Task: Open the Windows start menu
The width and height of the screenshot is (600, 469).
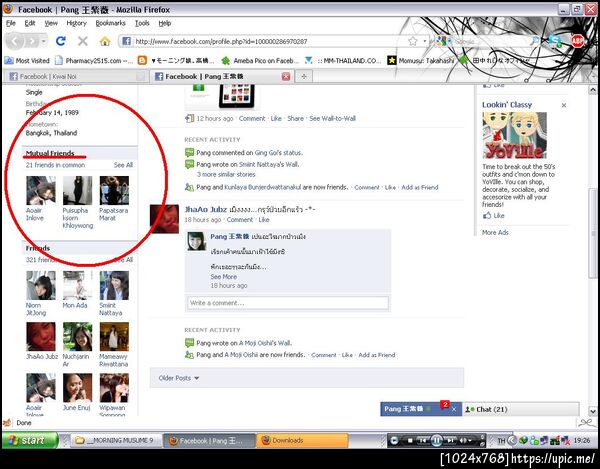Action: 30,440
